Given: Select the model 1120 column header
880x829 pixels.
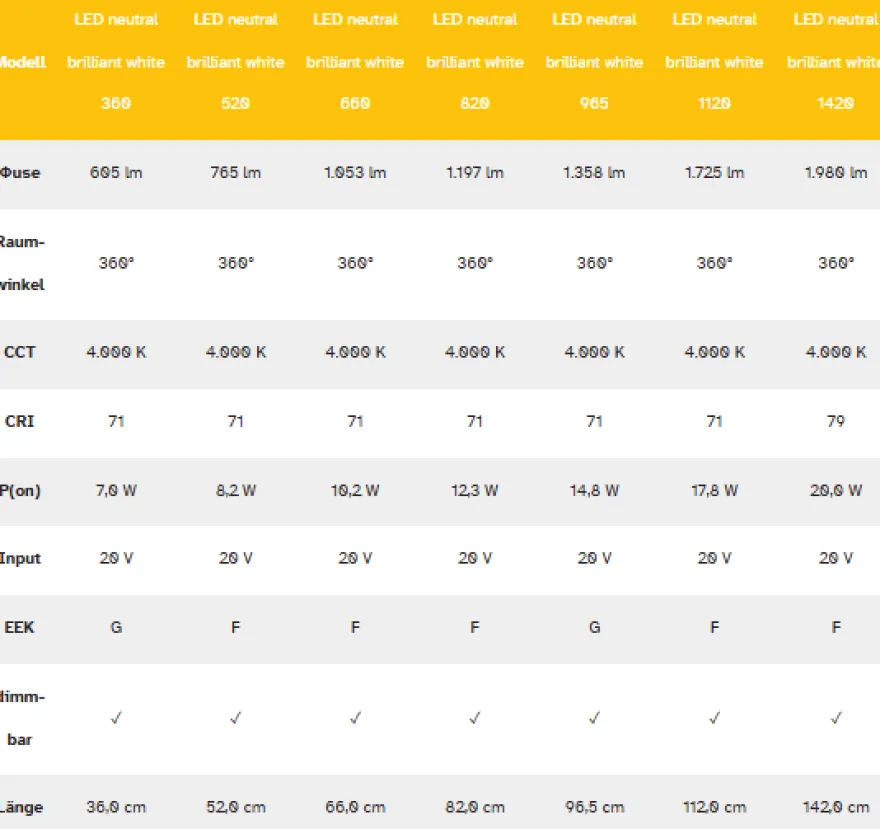Looking at the screenshot, I should tap(714, 62).
